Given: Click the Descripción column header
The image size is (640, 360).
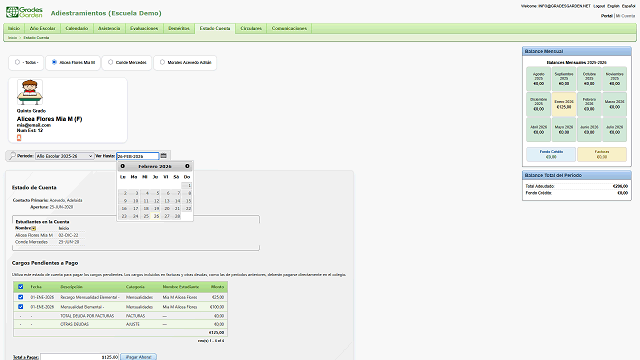Looking at the screenshot, I should pos(71,287).
